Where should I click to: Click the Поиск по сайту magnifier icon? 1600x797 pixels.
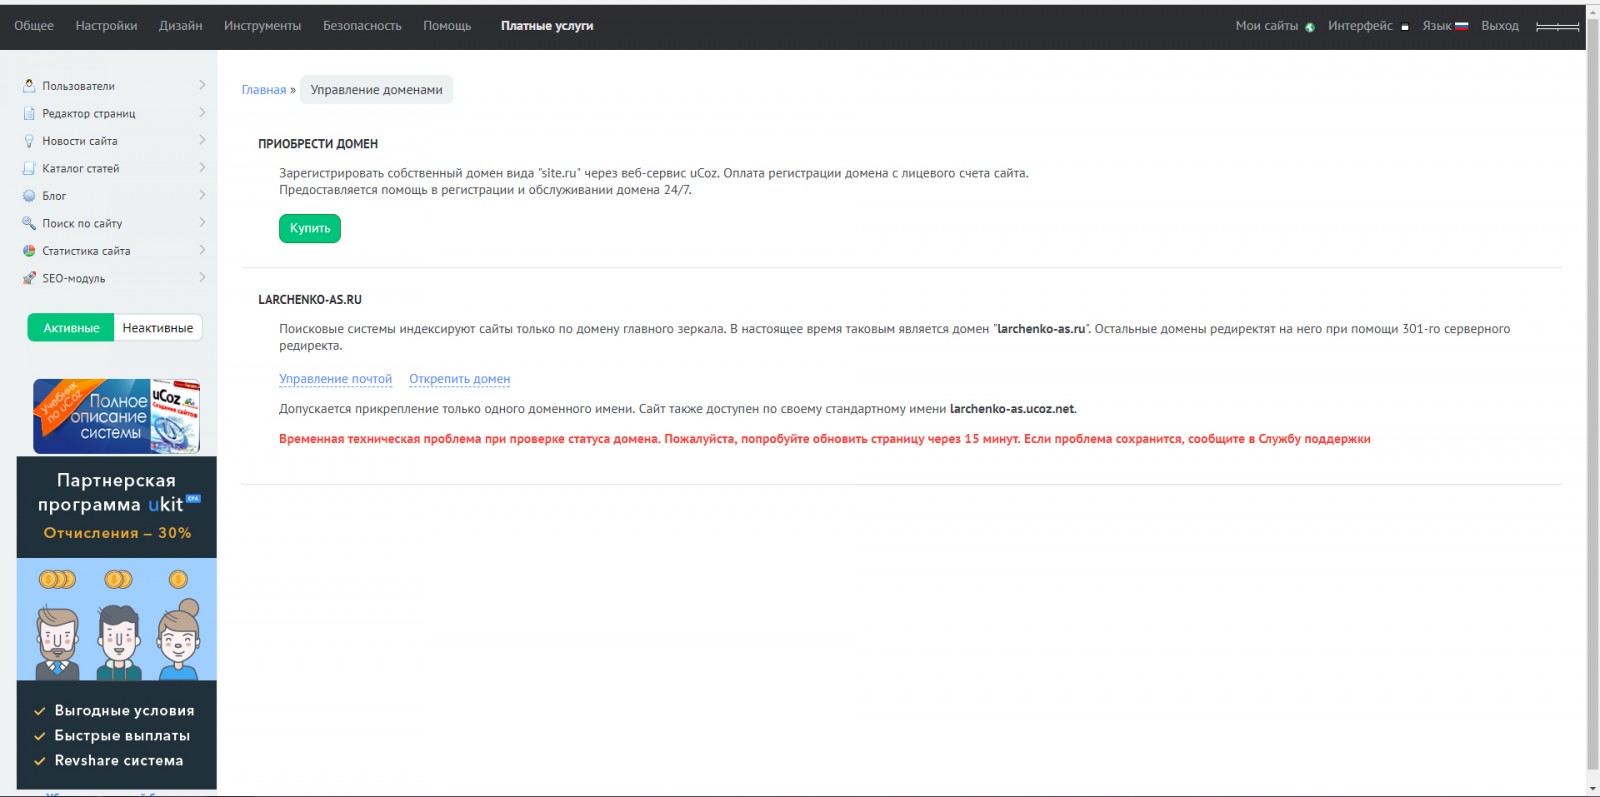(x=29, y=223)
